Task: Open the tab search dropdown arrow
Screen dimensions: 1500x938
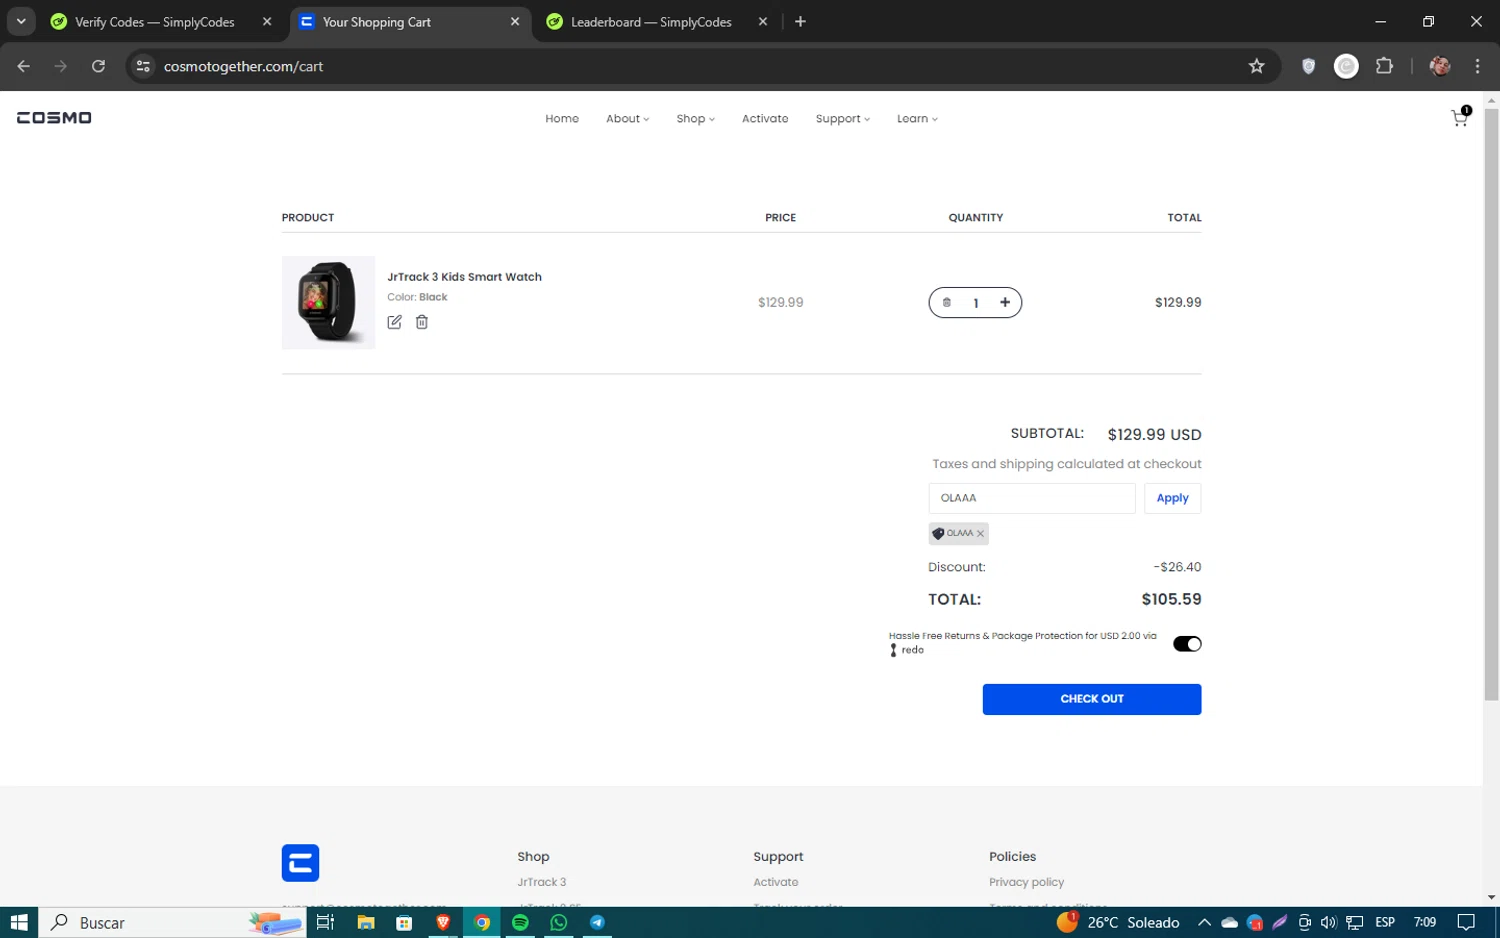Action: tap(21, 21)
